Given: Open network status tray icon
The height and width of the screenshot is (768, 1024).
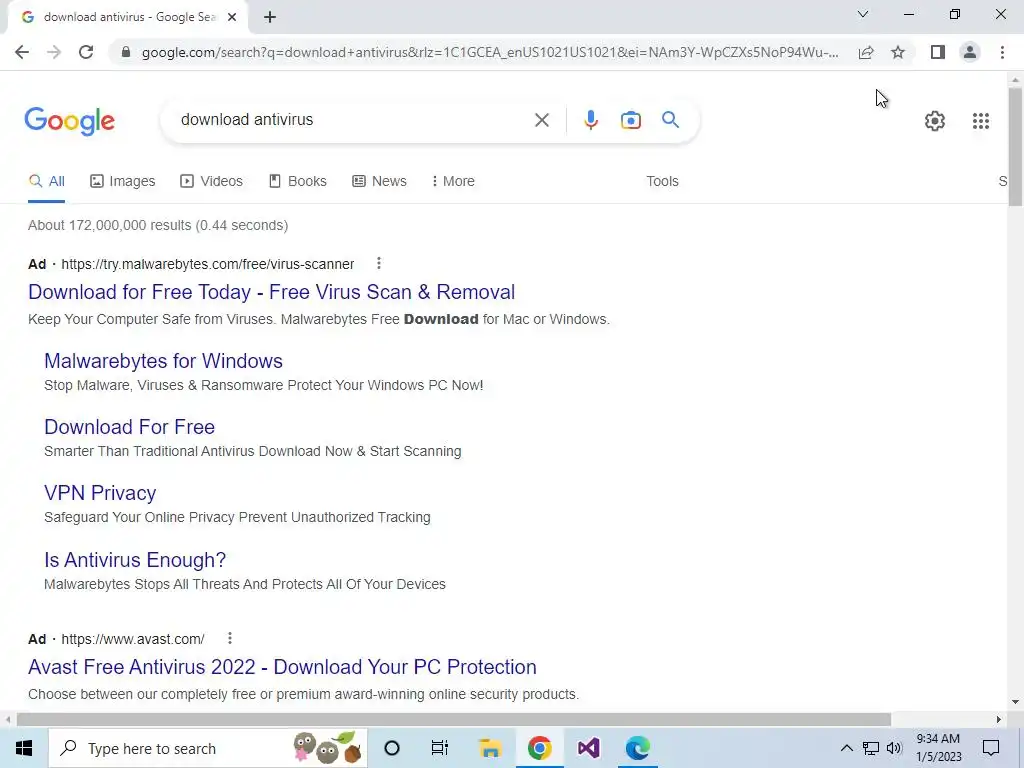Looking at the screenshot, I should click(871, 748).
